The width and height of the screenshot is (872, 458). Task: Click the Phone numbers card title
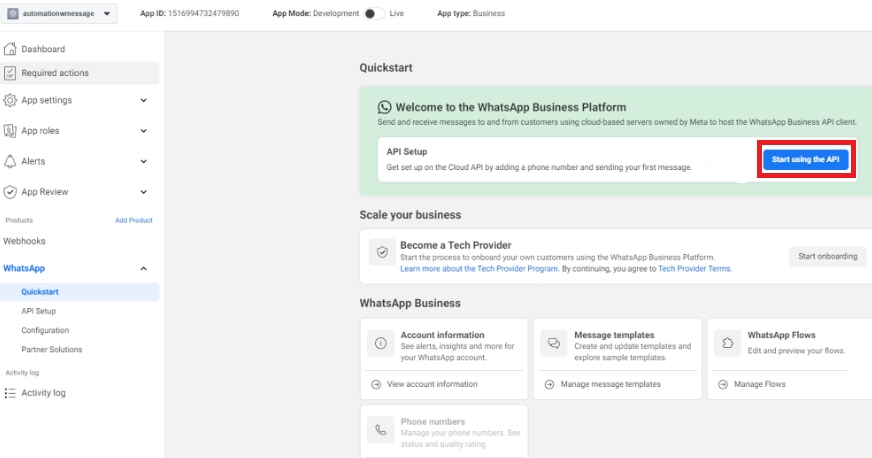pos(433,421)
